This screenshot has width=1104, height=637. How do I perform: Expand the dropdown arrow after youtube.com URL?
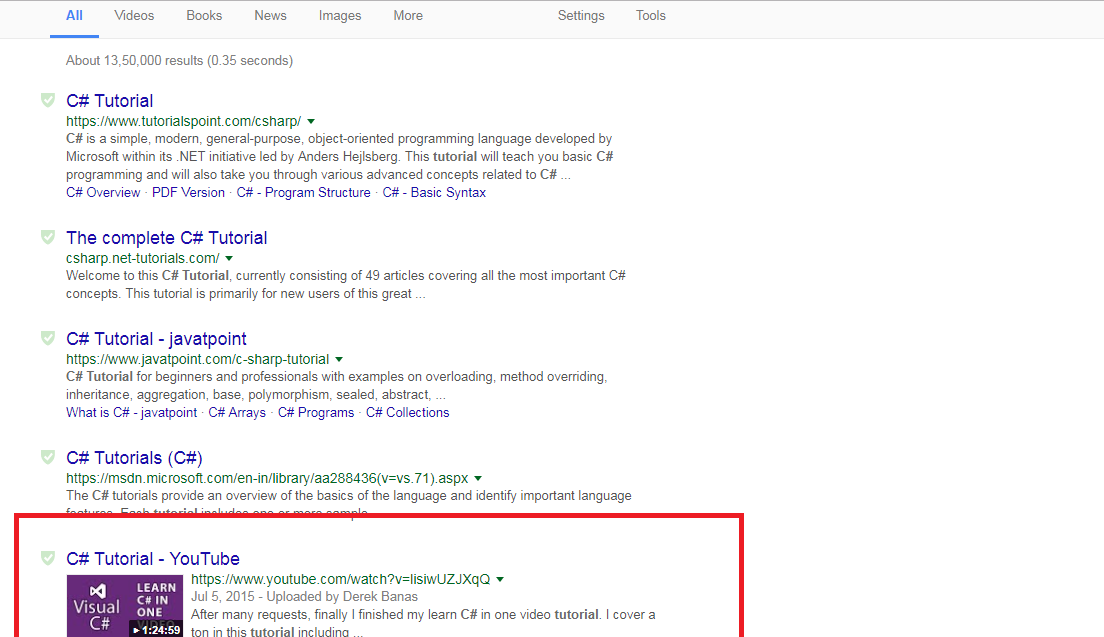[x=500, y=580]
